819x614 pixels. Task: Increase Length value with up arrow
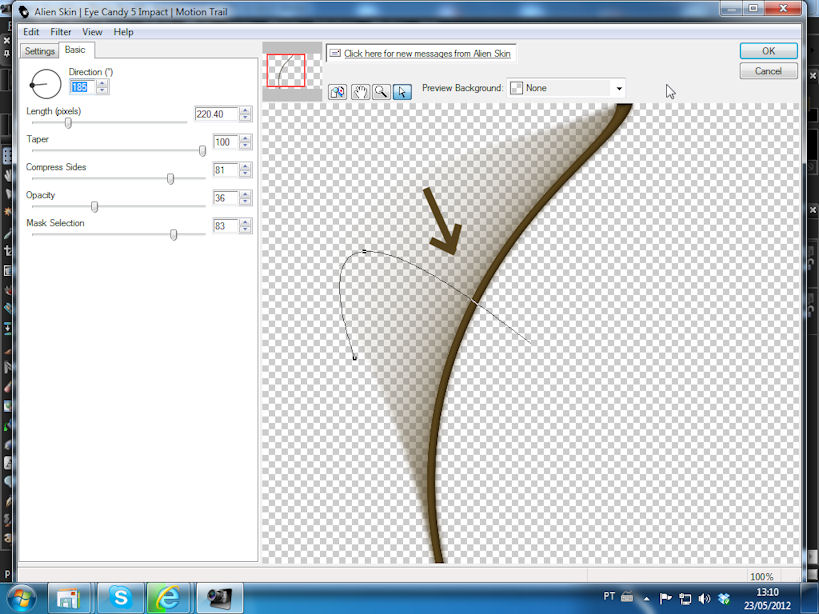[245, 110]
